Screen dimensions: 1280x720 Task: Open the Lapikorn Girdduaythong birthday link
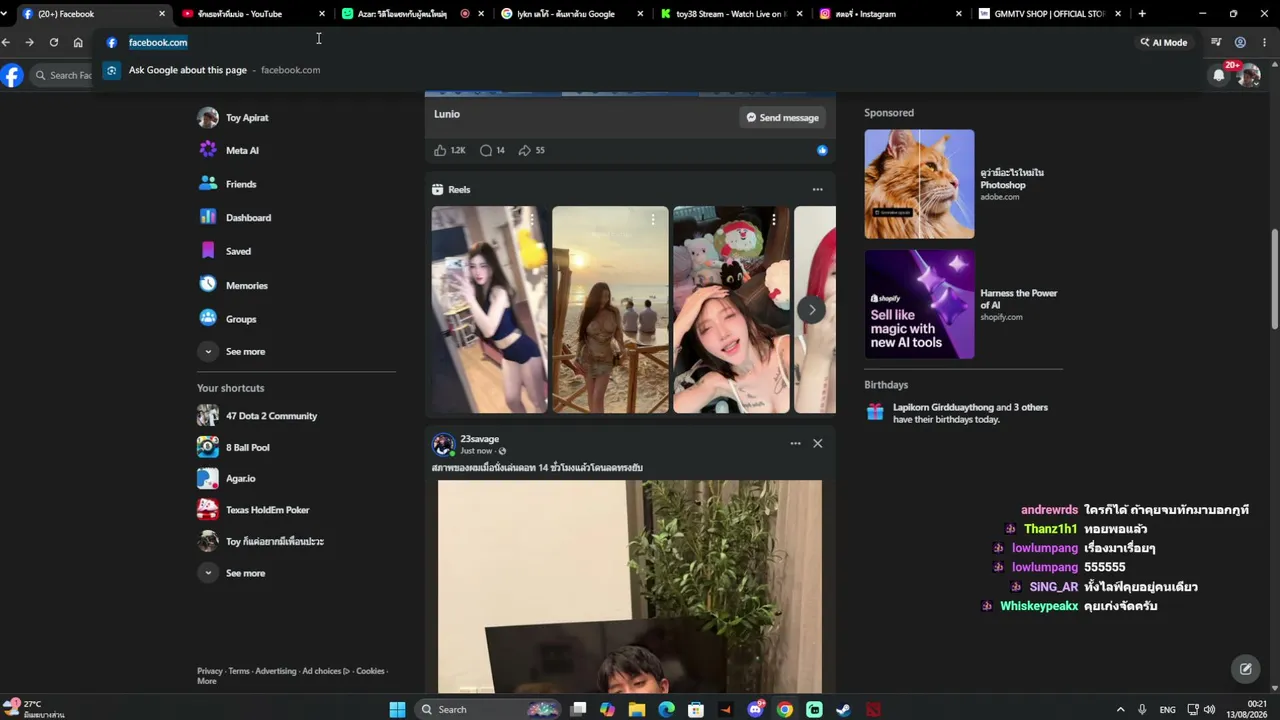tap(943, 407)
